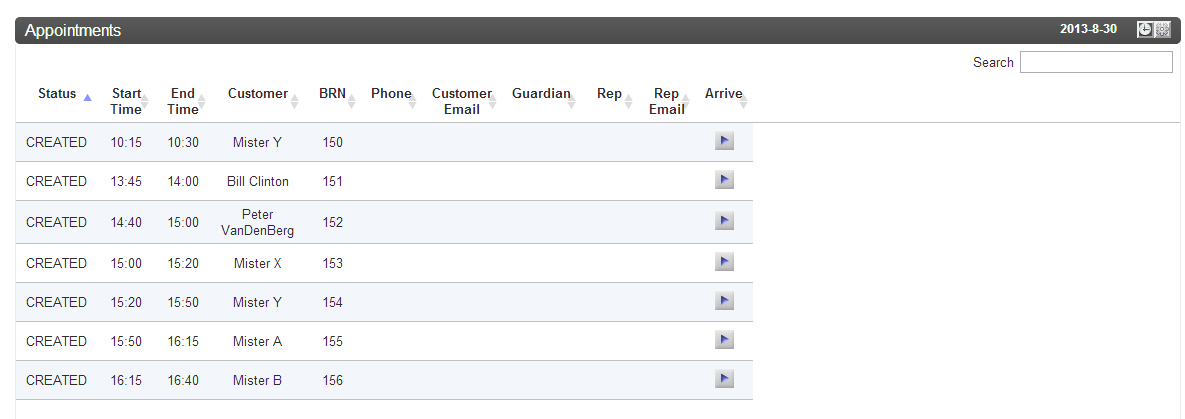Sort by Customer Email column
Image resolution: width=1185 pixels, height=419 pixels.
tap(462, 101)
